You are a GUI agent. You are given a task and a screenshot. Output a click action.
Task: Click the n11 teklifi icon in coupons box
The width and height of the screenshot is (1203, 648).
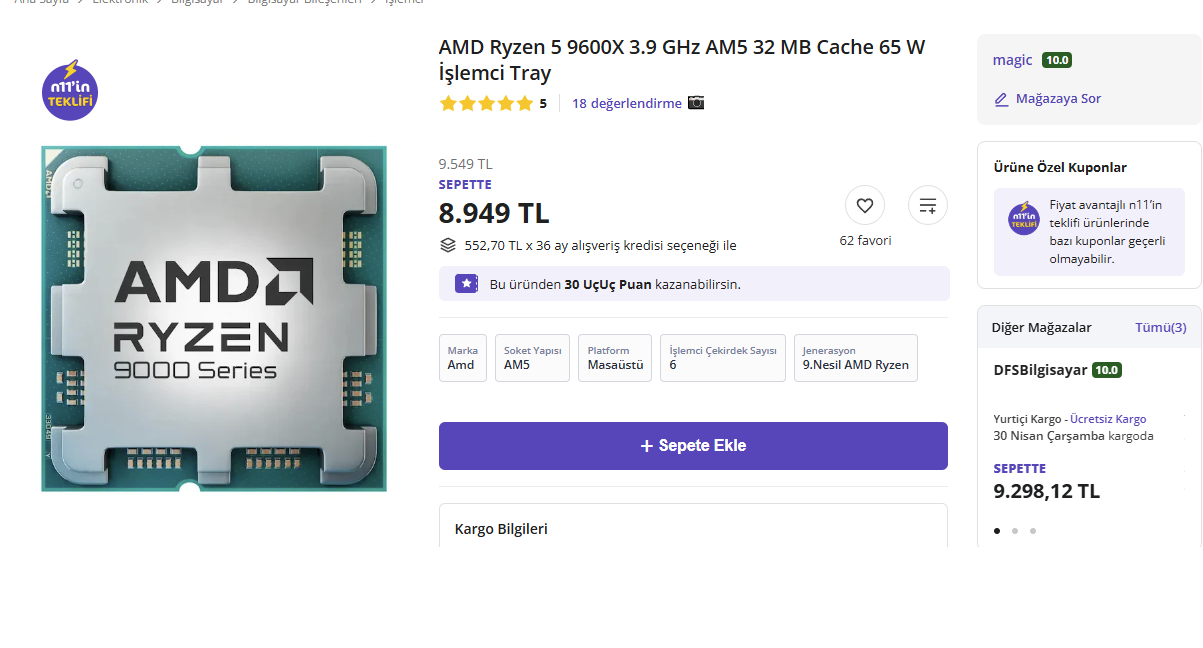(1024, 219)
